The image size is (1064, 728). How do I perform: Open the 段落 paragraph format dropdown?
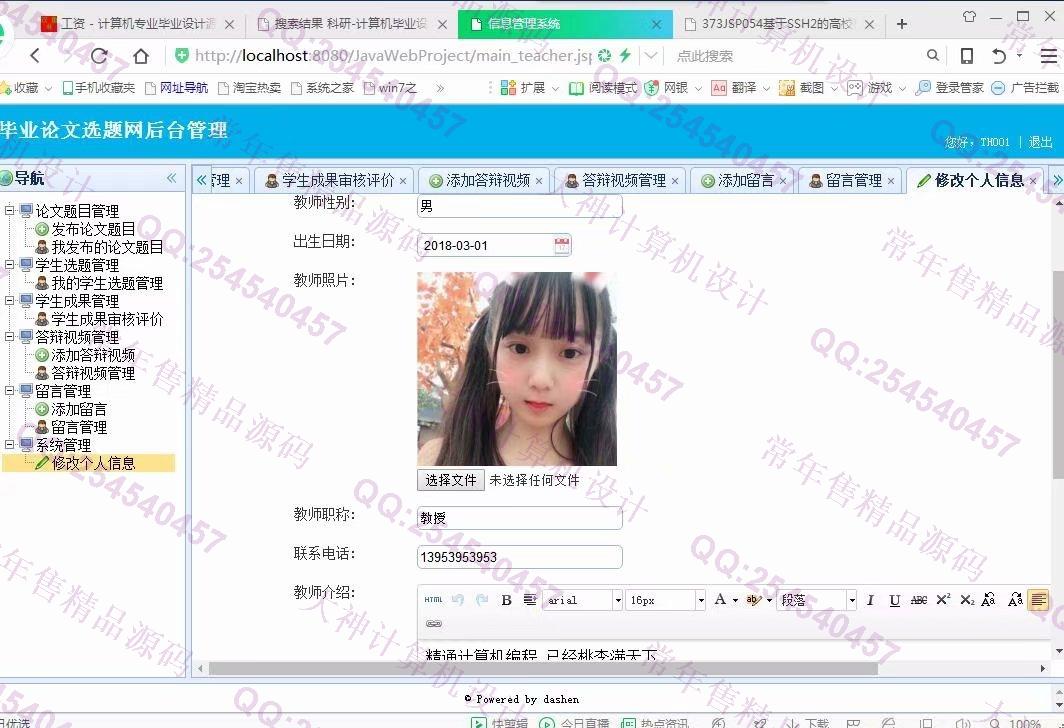tap(852, 600)
